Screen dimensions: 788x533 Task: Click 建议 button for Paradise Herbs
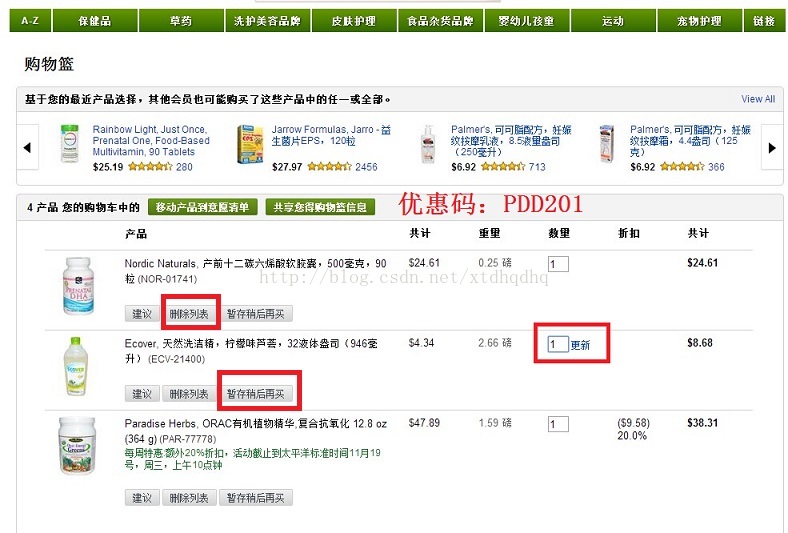[142, 498]
